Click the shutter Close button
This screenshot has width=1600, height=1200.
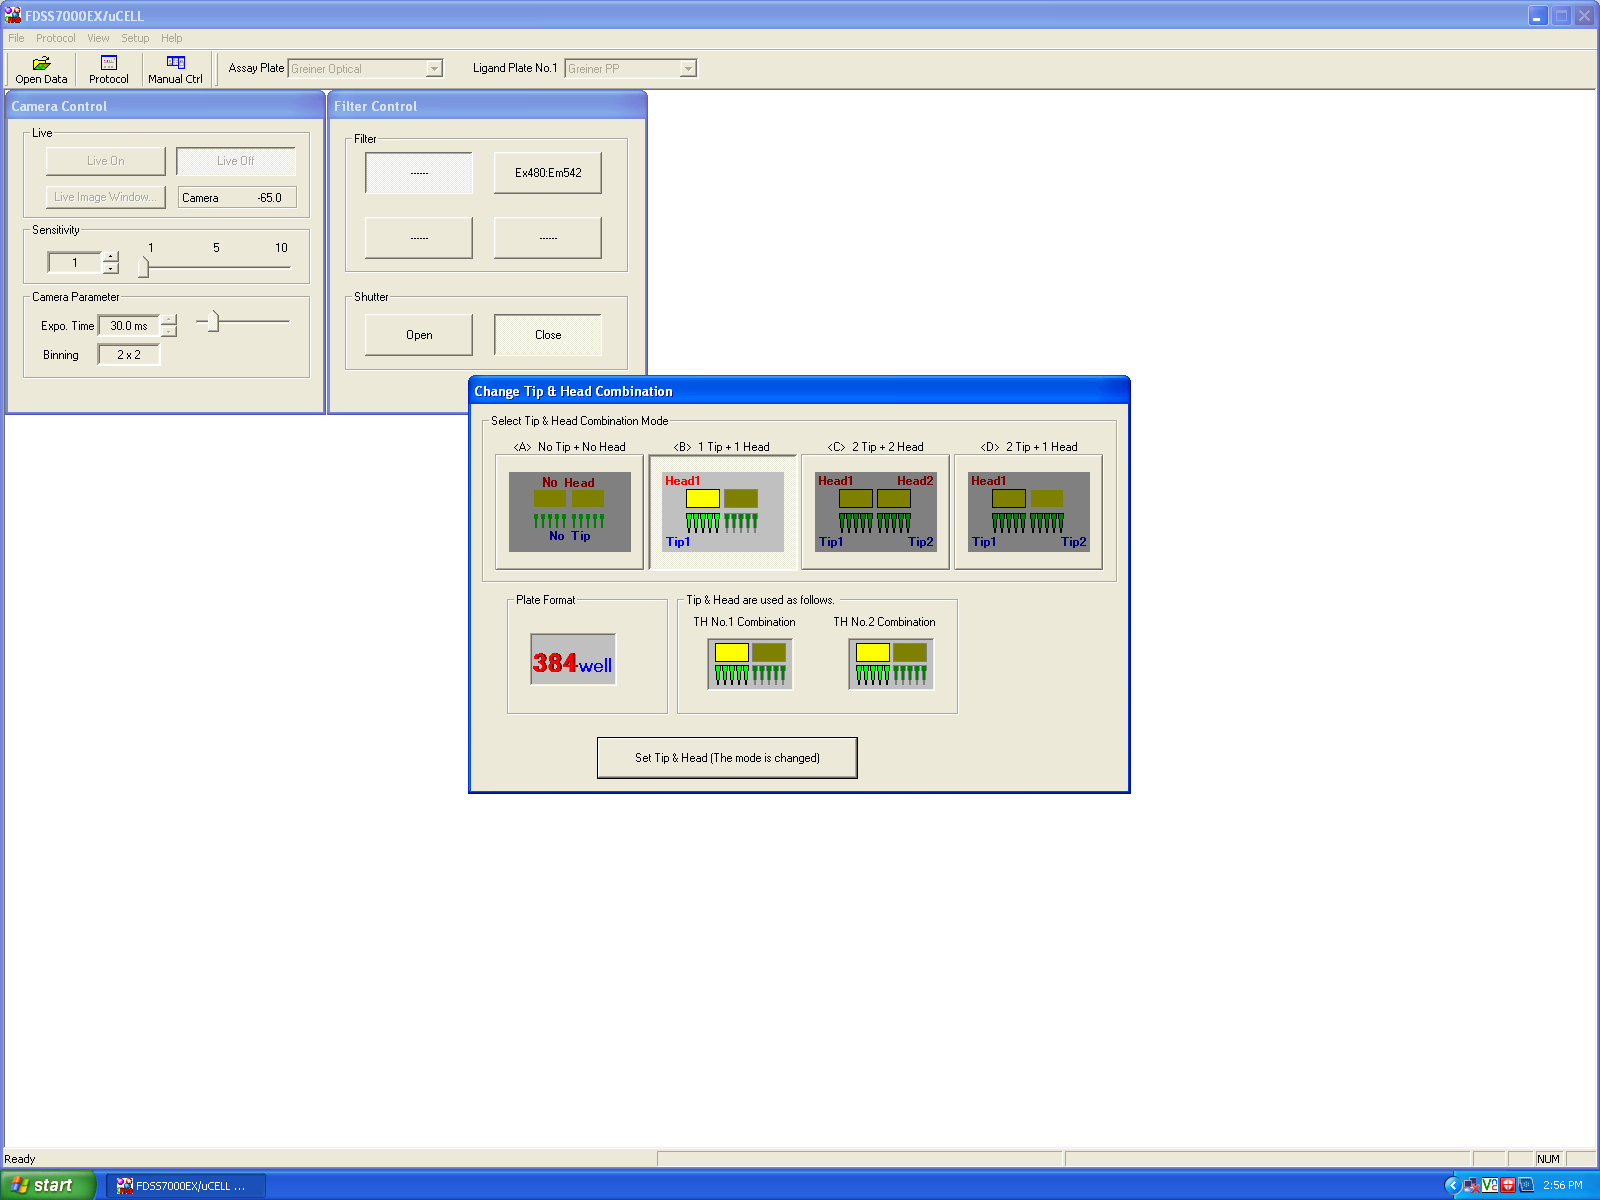pyautogui.click(x=548, y=335)
